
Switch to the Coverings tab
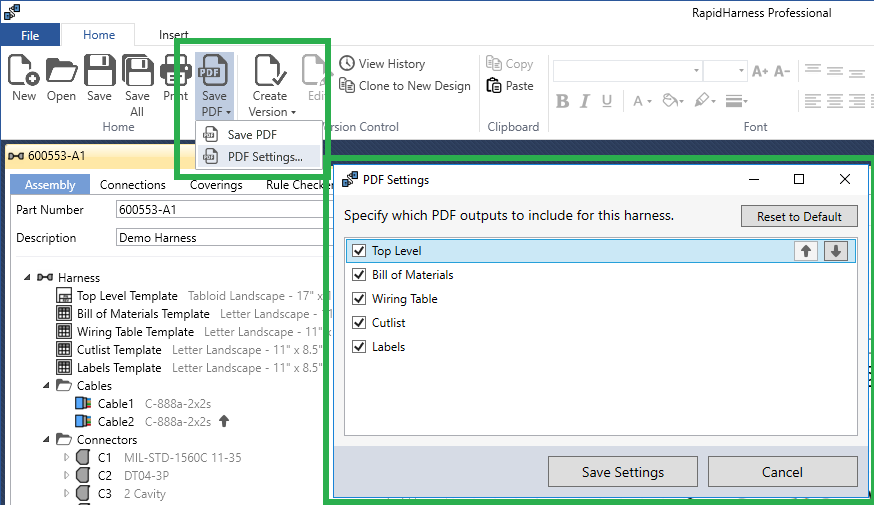pyautogui.click(x=216, y=184)
